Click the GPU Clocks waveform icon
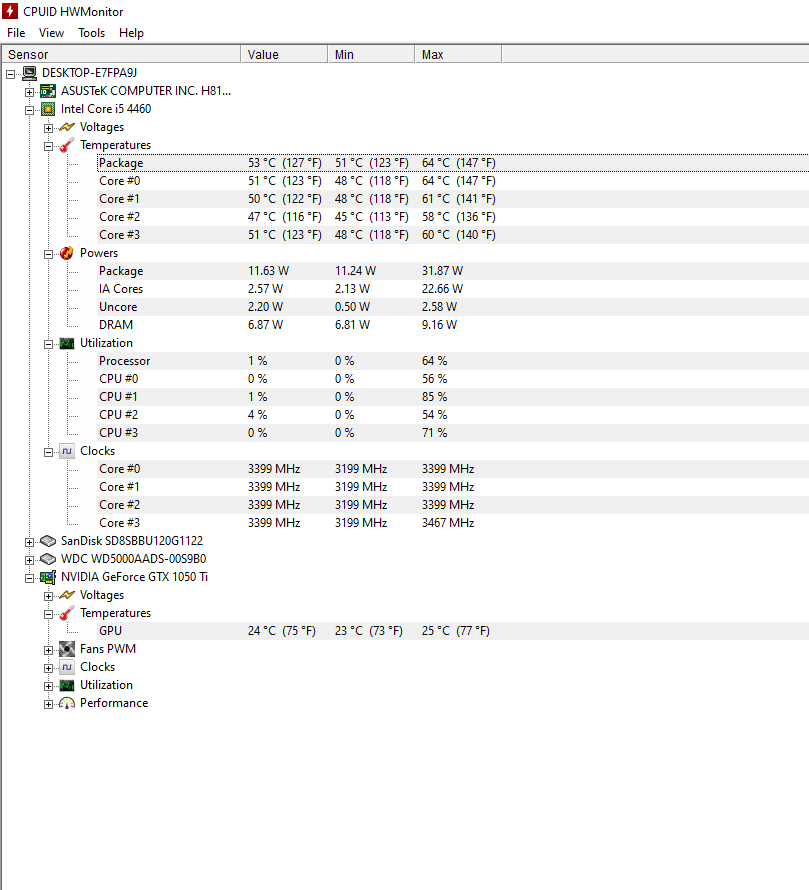 tap(67, 667)
